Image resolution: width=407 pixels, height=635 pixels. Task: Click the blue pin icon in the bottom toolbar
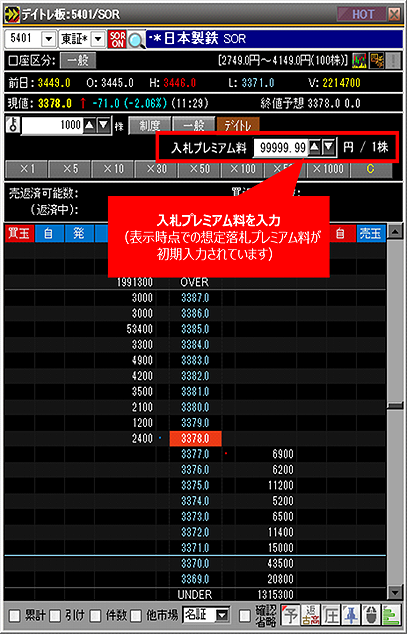(x=350, y=616)
